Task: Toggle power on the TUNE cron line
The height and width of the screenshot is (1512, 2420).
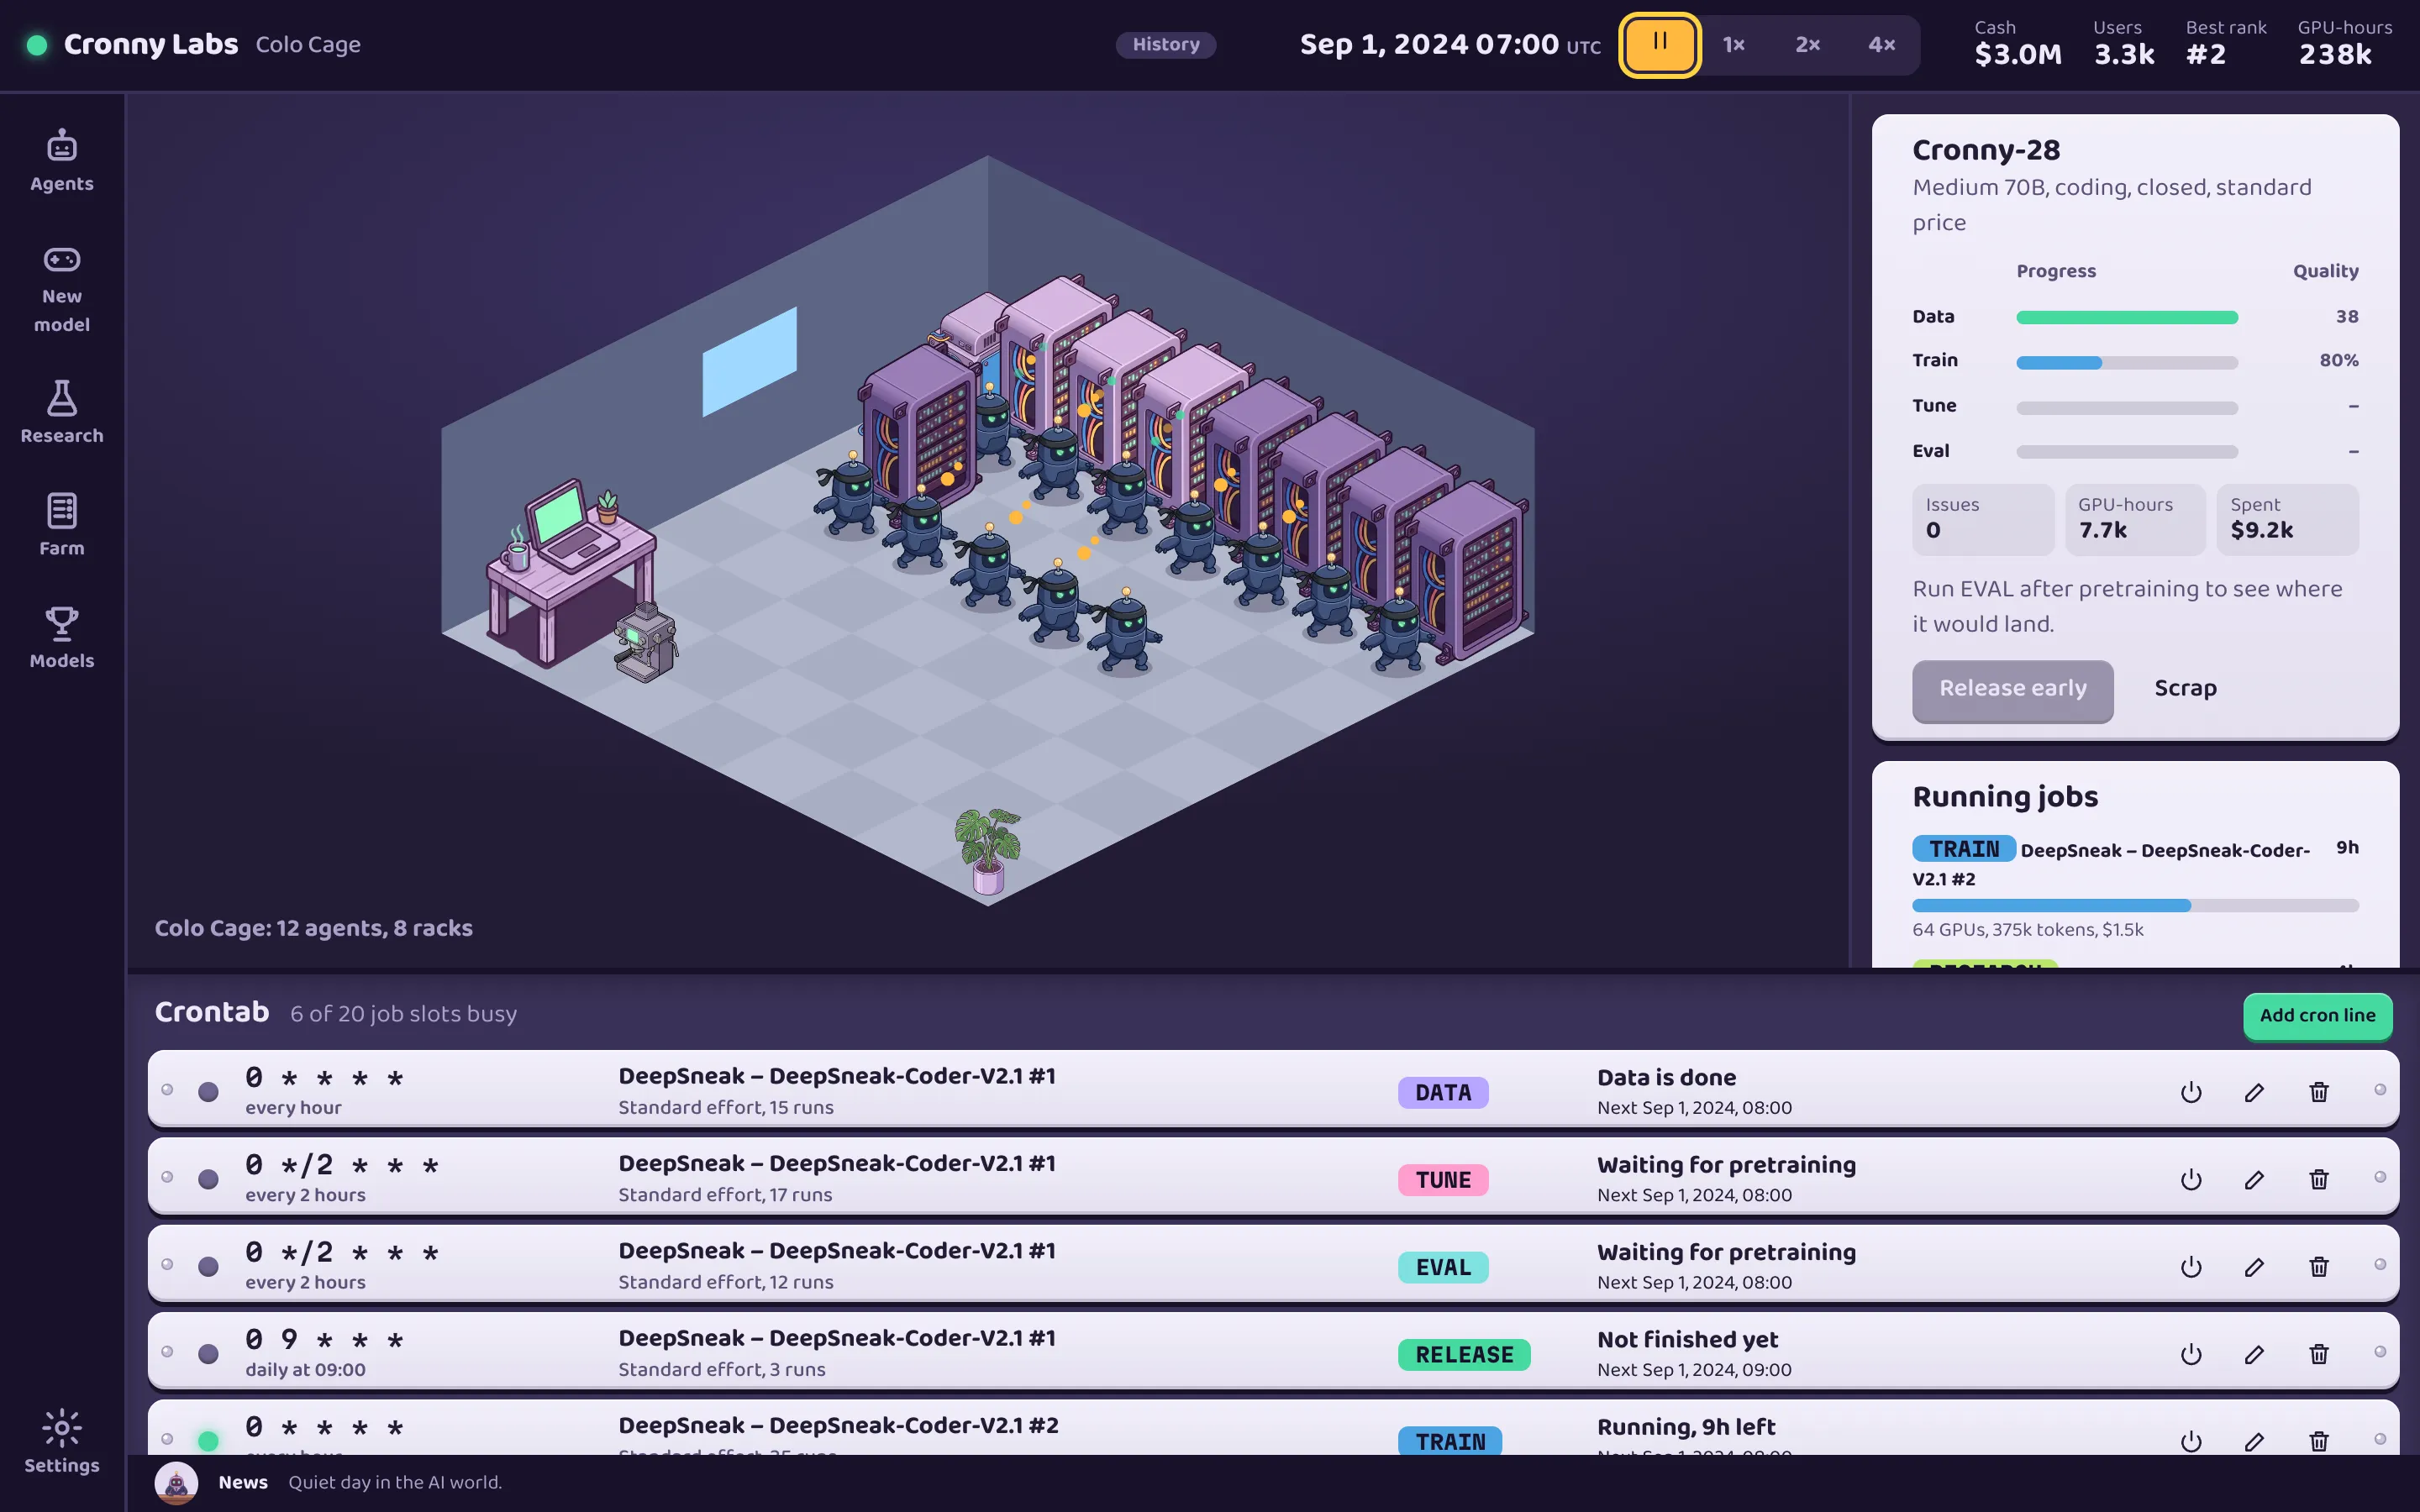Action: click(2191, 1179)
